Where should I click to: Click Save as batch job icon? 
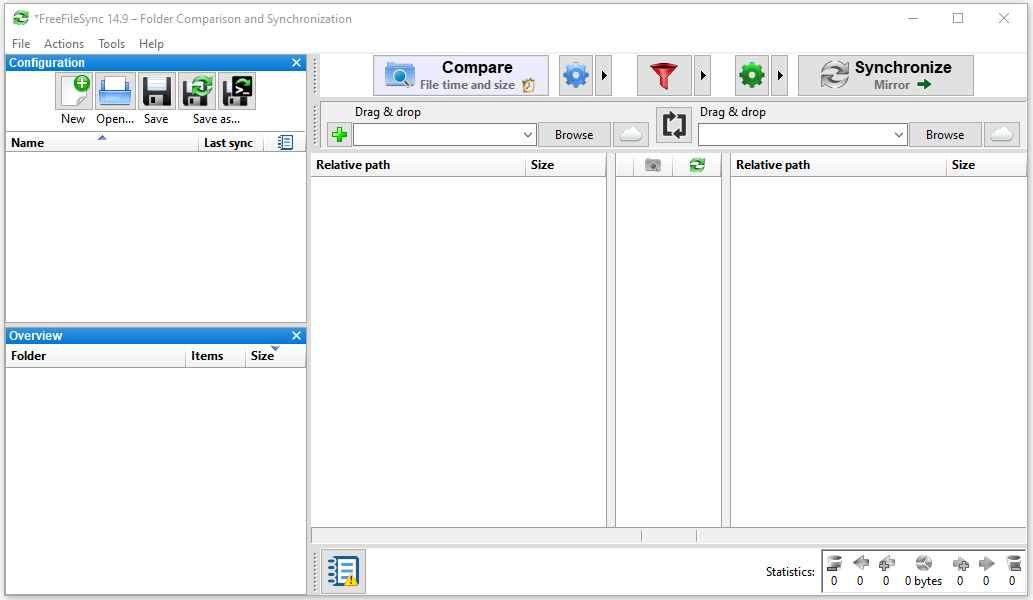[x=237, y=91]
